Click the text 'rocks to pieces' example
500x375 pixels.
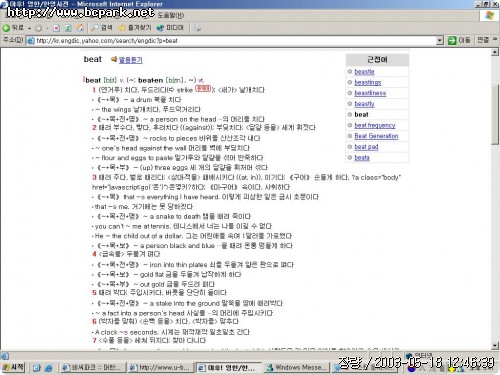(x=173, y=138)
